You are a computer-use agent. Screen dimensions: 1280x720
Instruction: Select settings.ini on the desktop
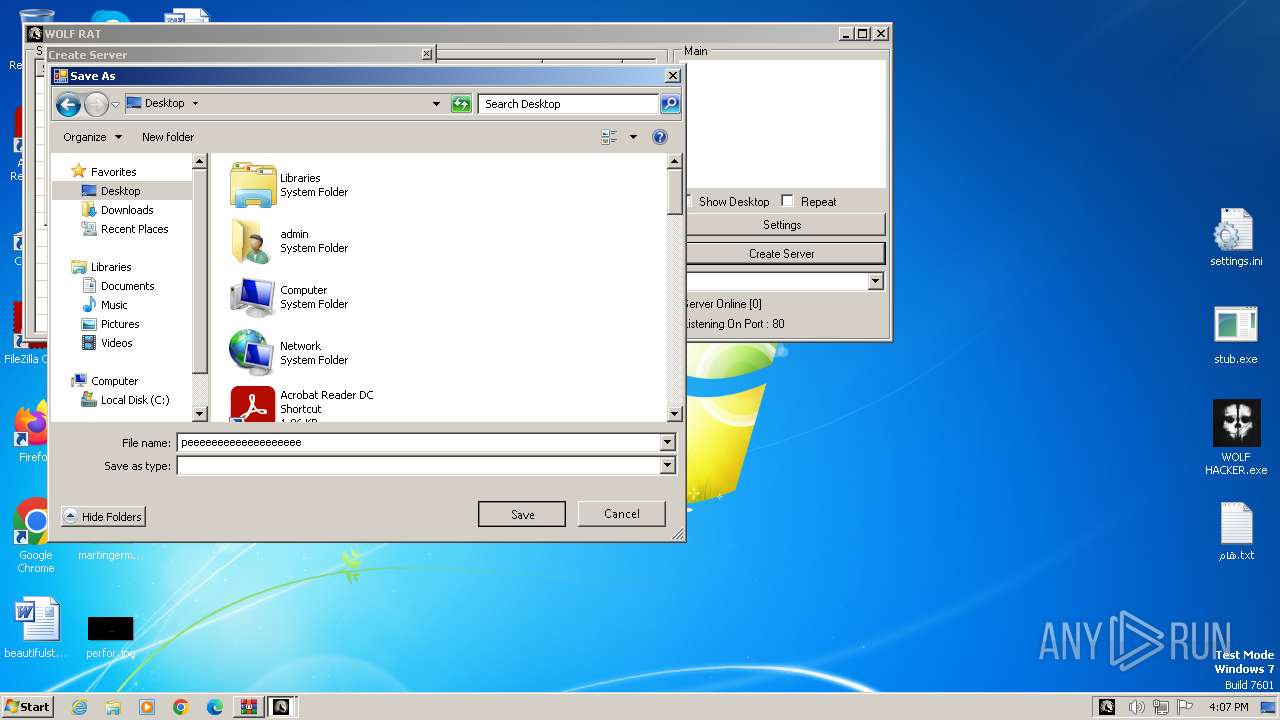point(1235,238)
